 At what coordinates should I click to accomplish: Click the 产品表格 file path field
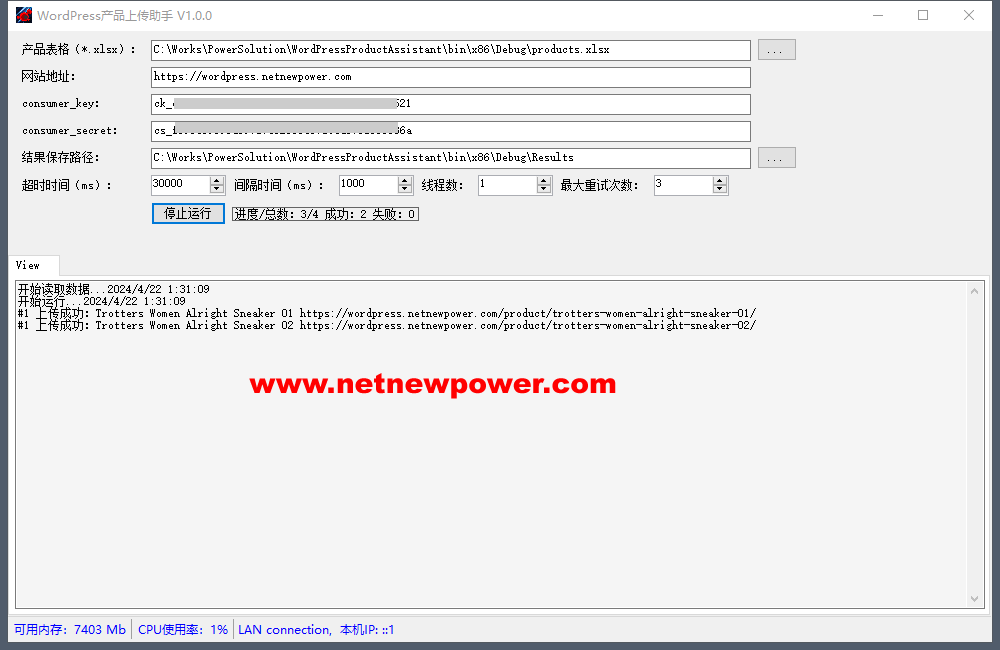click(x=450, y=50)
